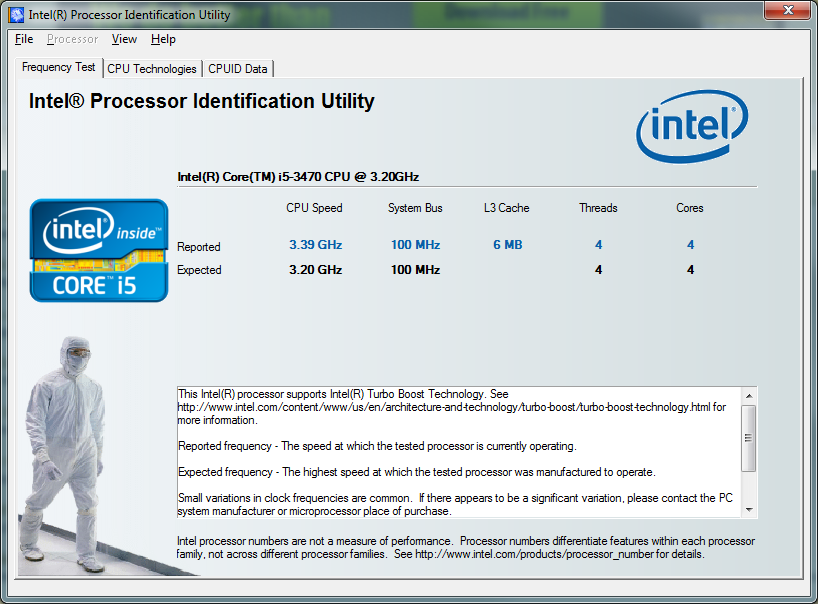
Task: Click the CPU Speed column header
Action: [314, 208]
